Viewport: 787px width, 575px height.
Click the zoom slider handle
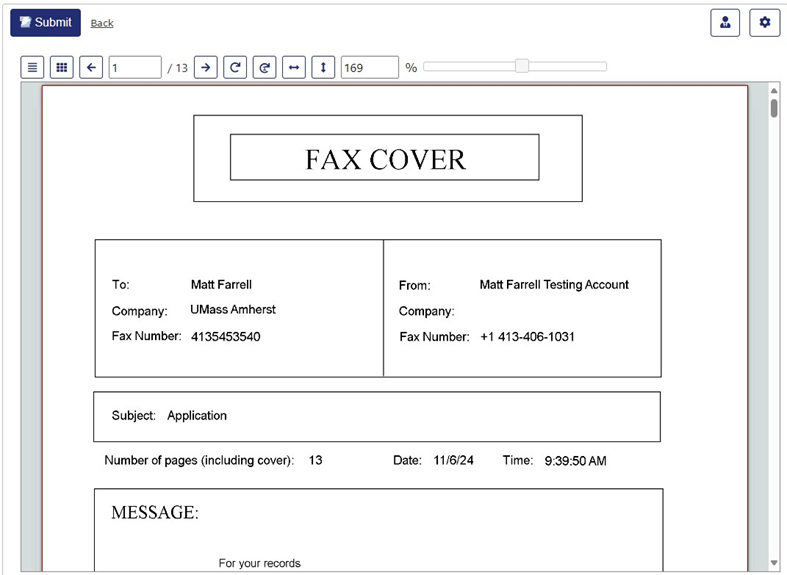pyautogui.click(x=522, y=66)
